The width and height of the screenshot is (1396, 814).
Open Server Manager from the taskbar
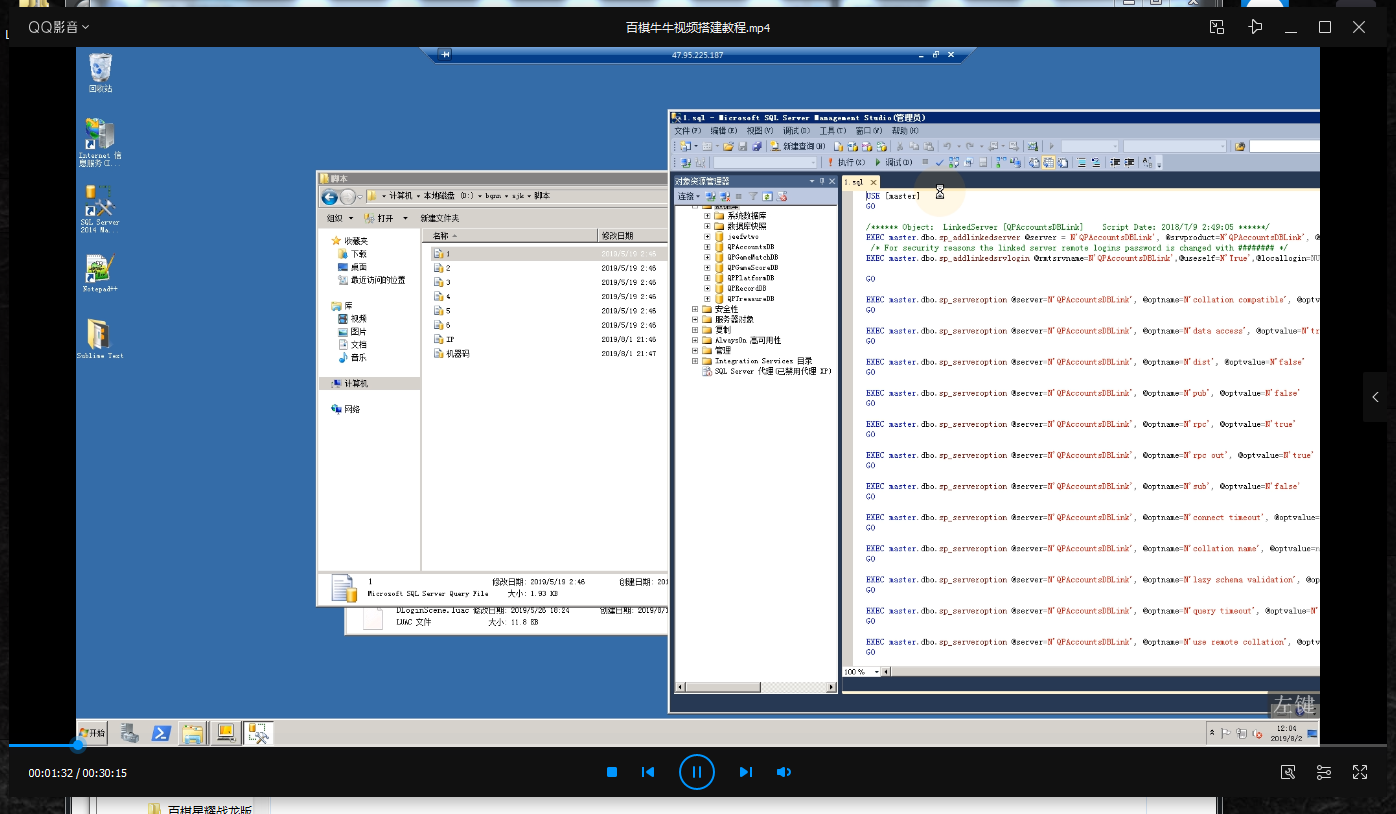129,733
